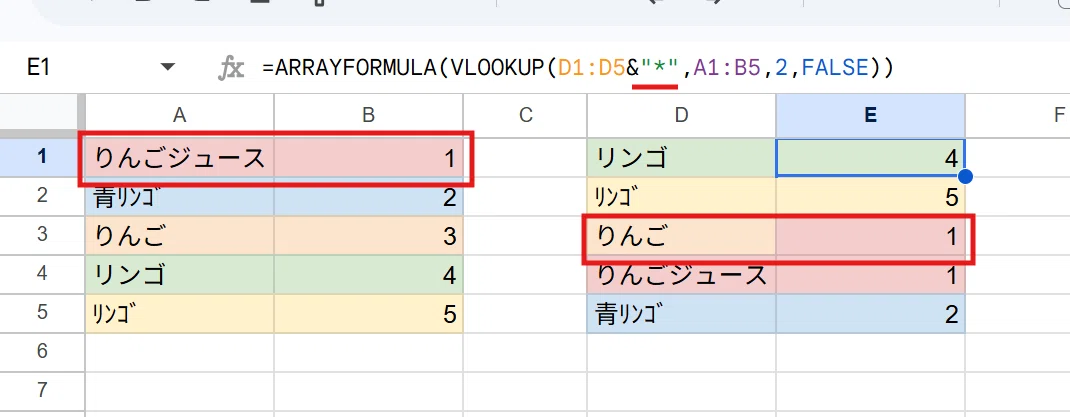The height and width of the screenshot is (417, 1070).
Task: Click cell A5 with half-width ﾘﾝｺﾞ
Action: 179,313
